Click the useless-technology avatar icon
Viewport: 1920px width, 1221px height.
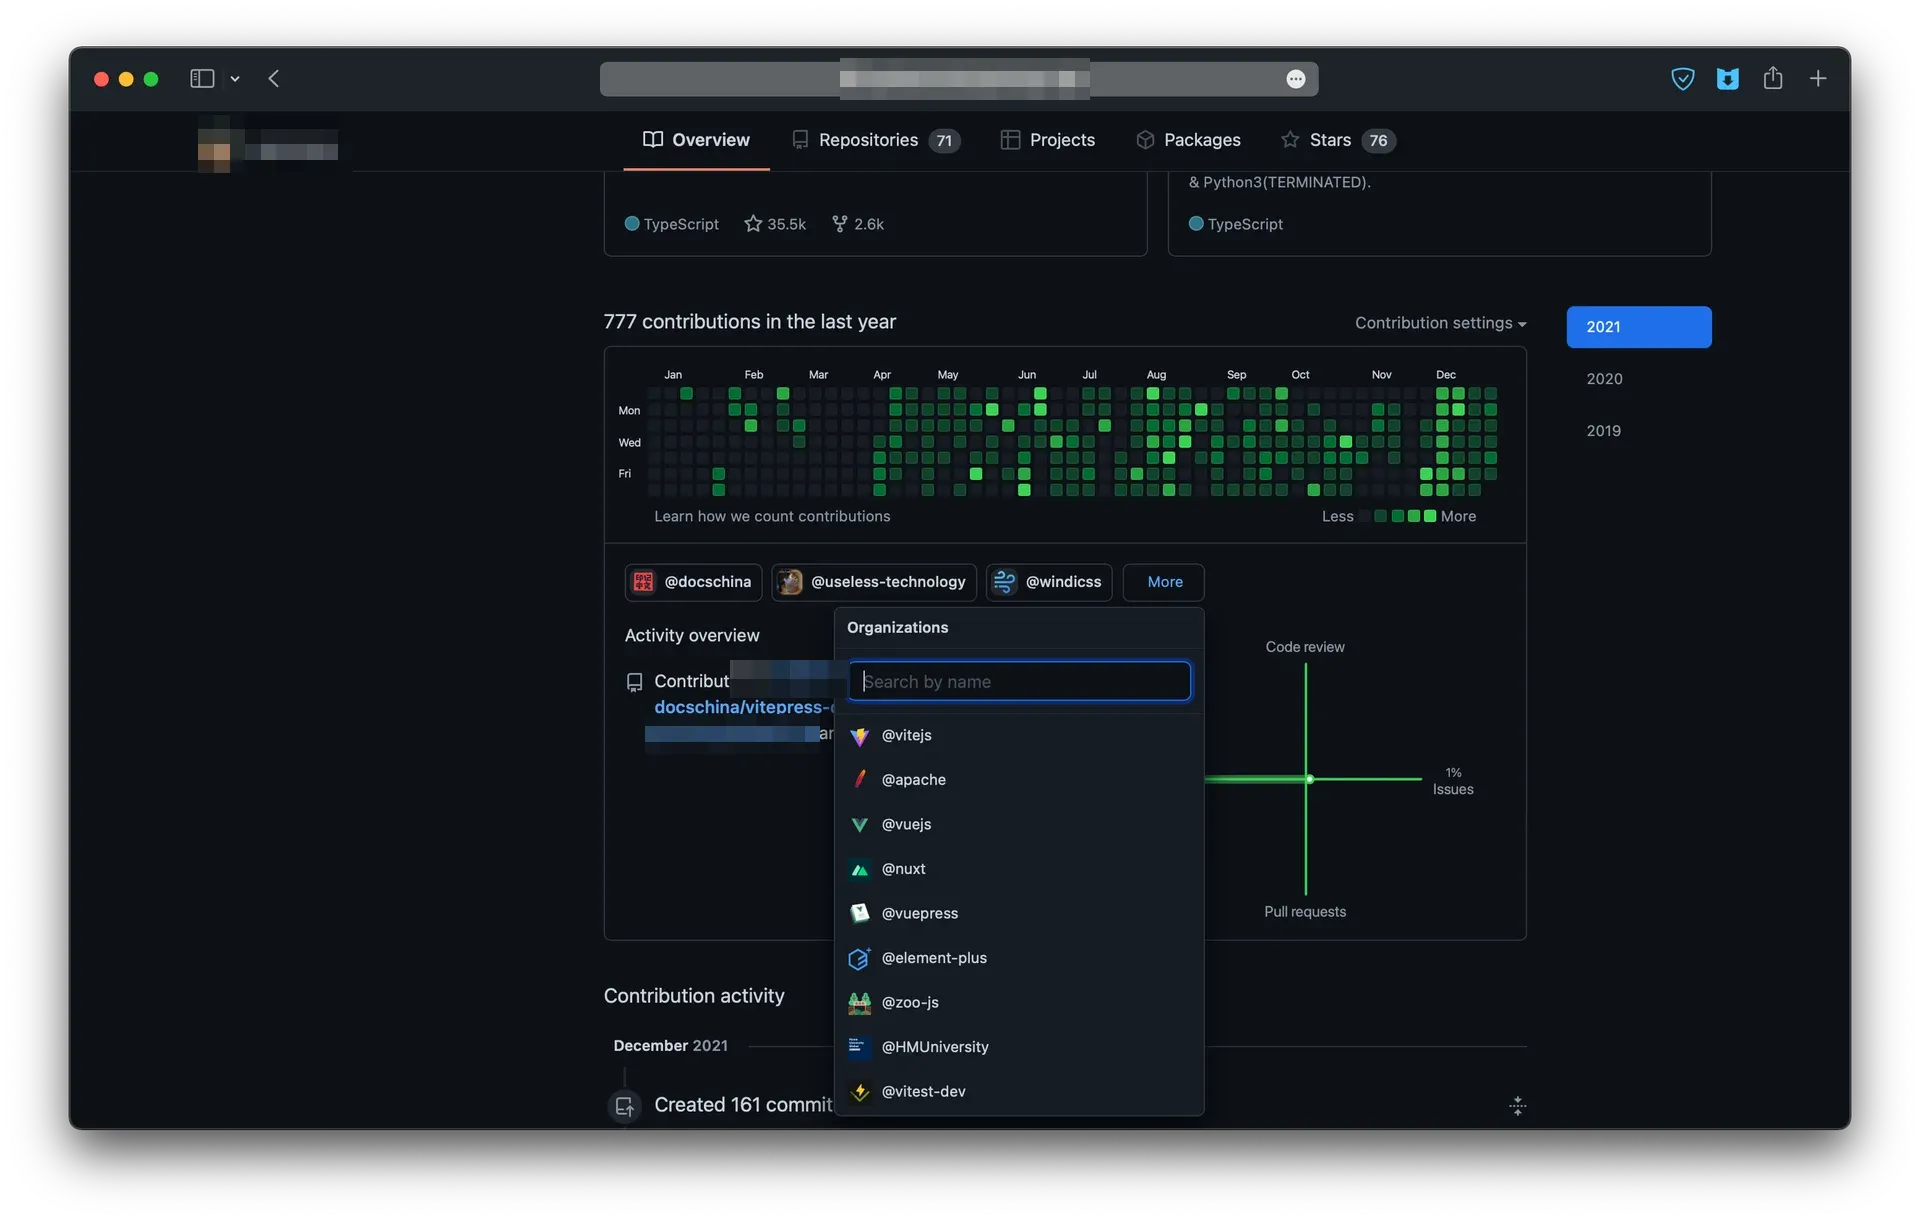tap(790, 582)
